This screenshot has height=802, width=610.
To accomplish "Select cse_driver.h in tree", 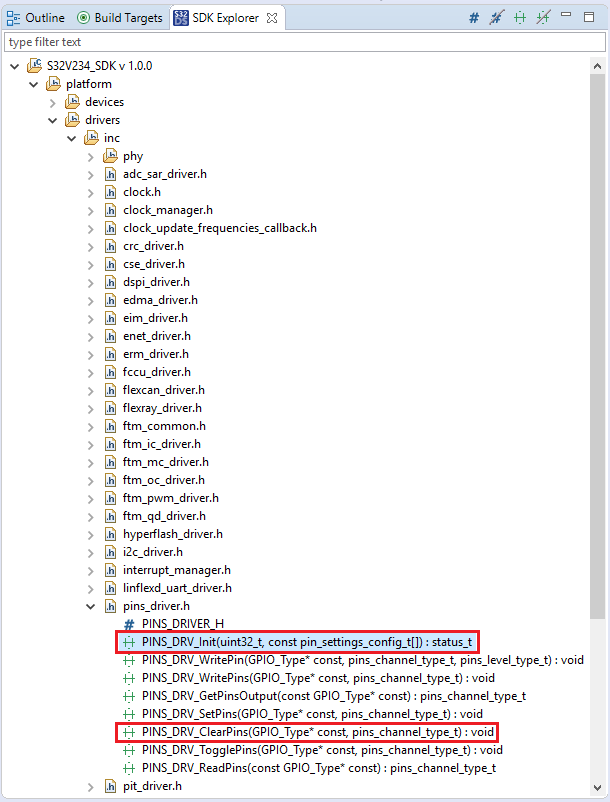I will click(154, 264).
